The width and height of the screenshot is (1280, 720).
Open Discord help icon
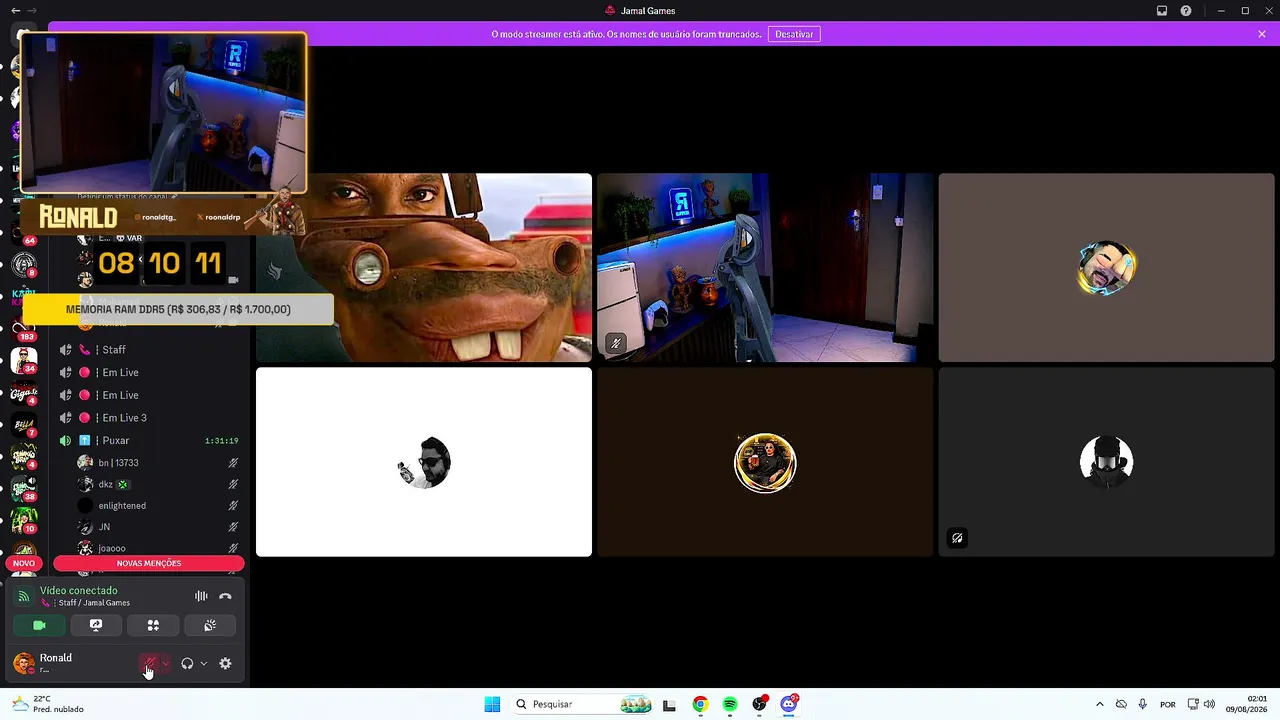click(1186, 11)
